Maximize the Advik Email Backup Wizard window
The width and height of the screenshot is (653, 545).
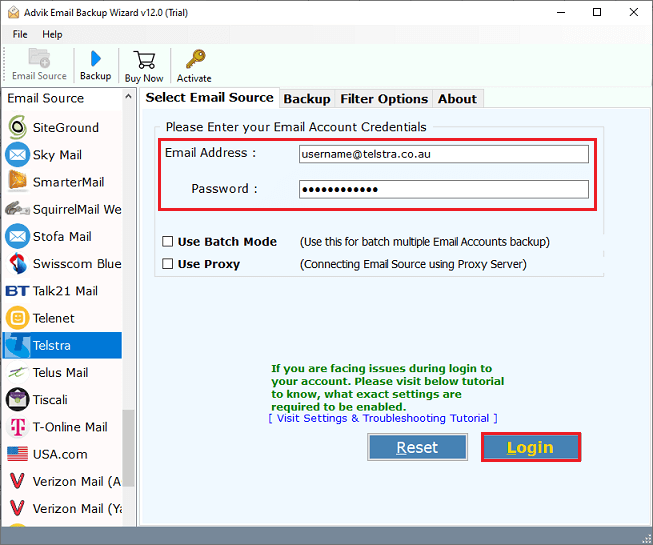point(597,12)
